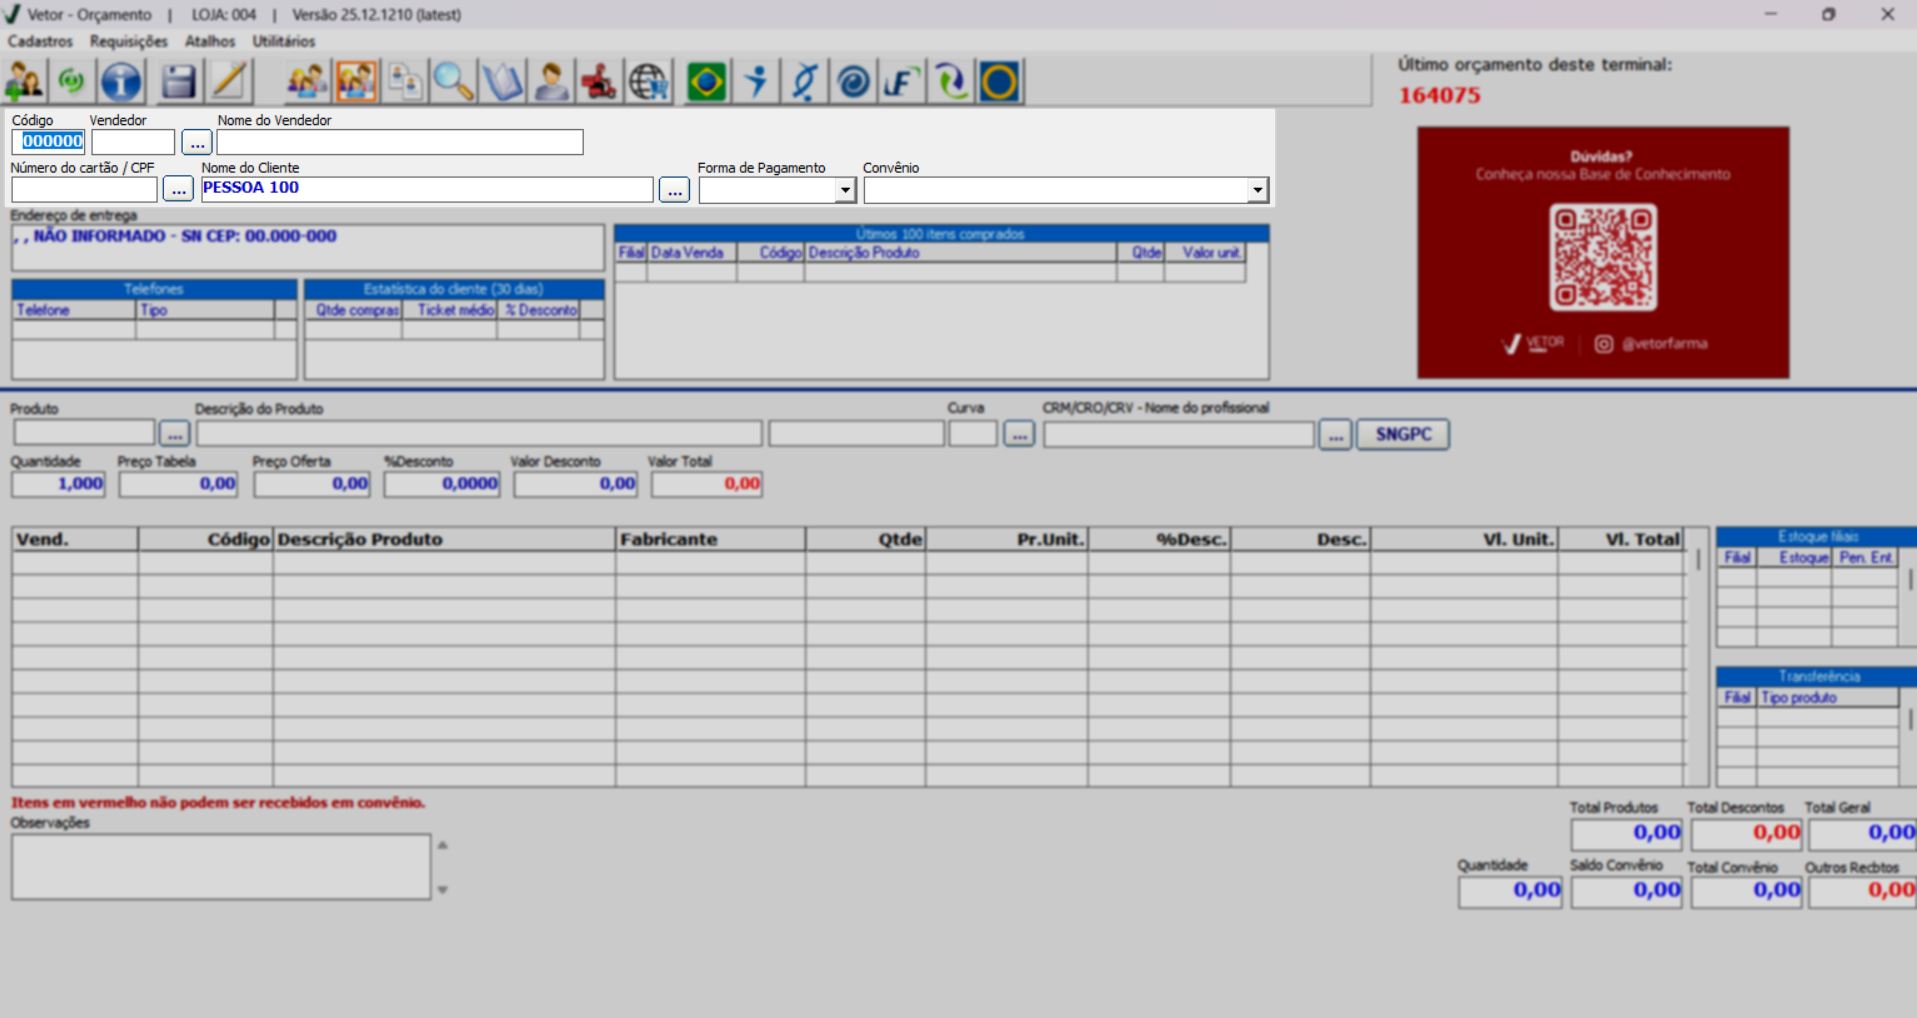Click the blue spiral icon in toolbar
Viewport: 1917px width, 1018px height.
853,81
